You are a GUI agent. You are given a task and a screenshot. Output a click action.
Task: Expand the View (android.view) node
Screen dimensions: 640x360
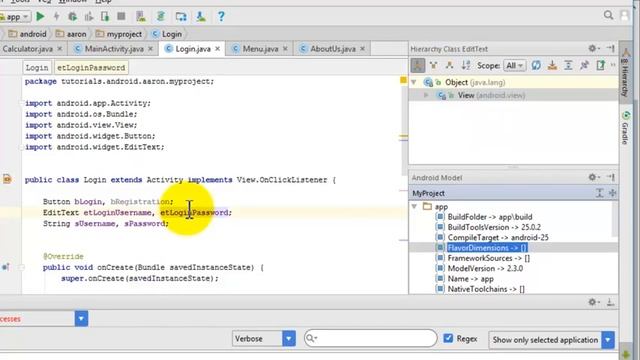426,95
